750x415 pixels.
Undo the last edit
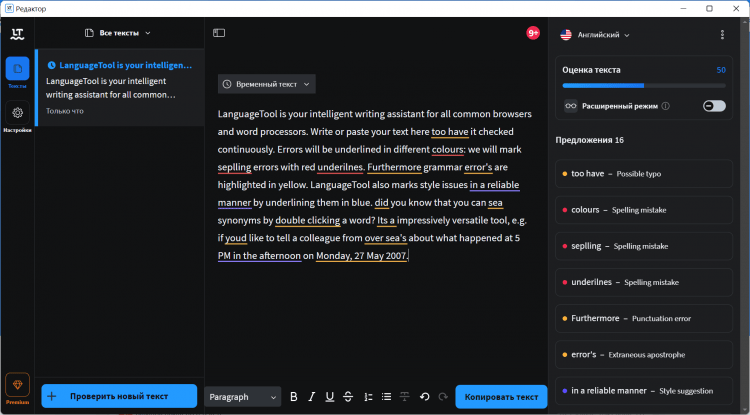point(424,397)
